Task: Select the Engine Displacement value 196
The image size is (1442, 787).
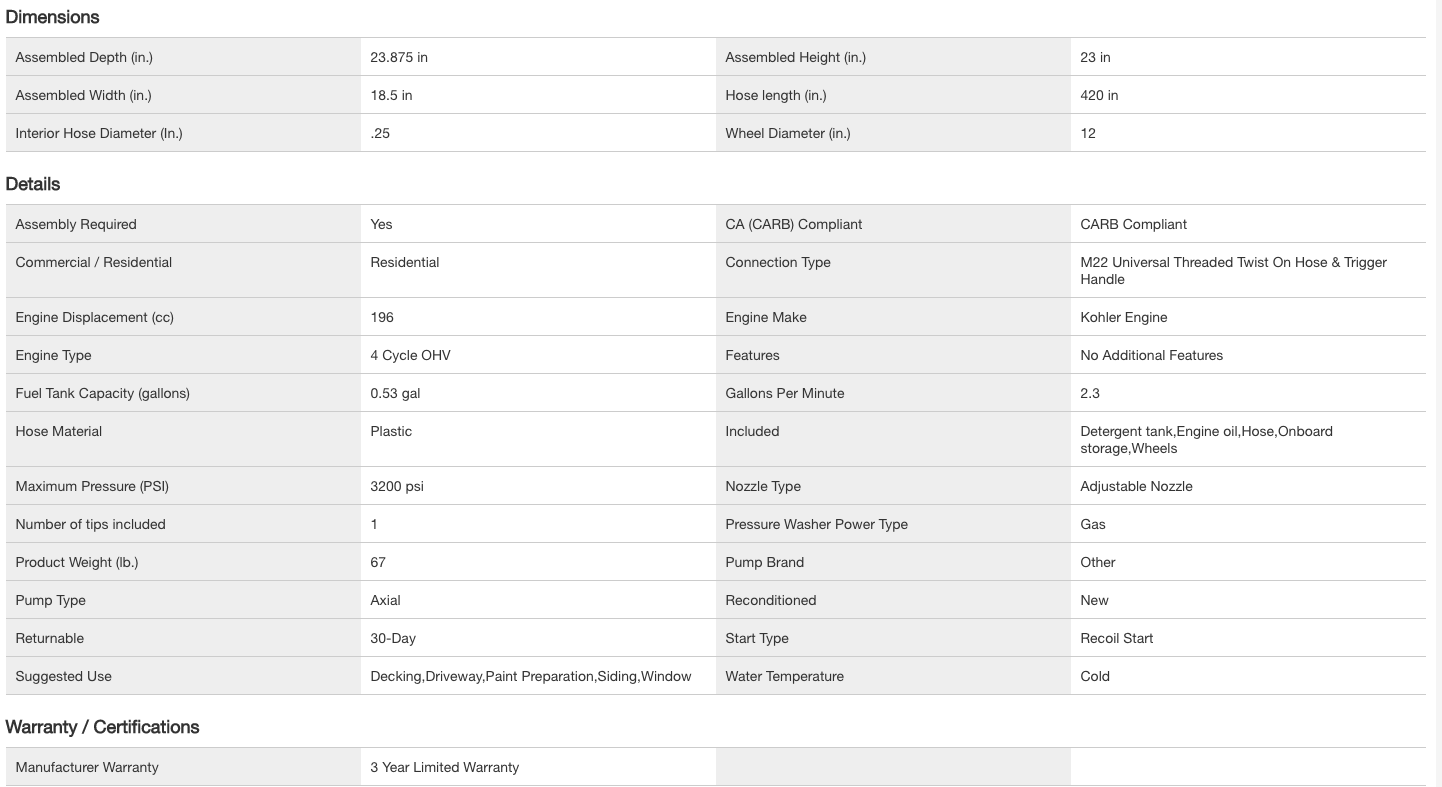Action: [x=382, y=317]
